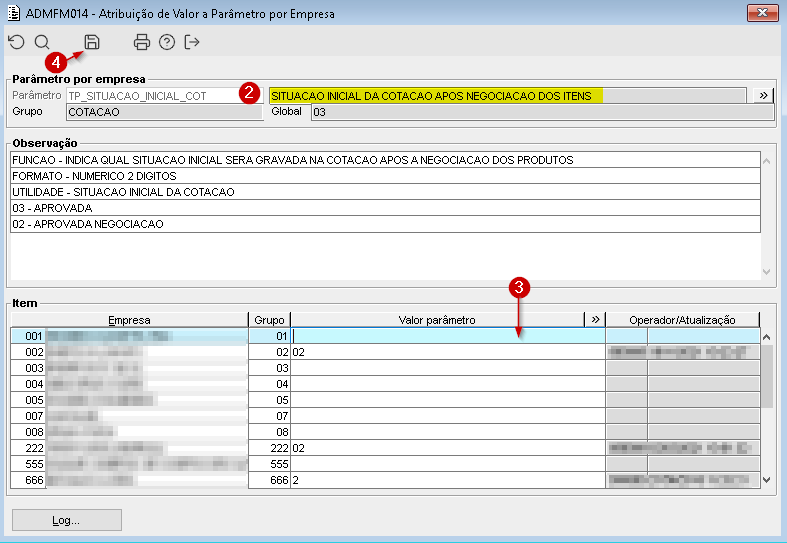Click observation line 02 - APROVADA NEGOCIACAO

pyautogui.click(x=385, y=224)
